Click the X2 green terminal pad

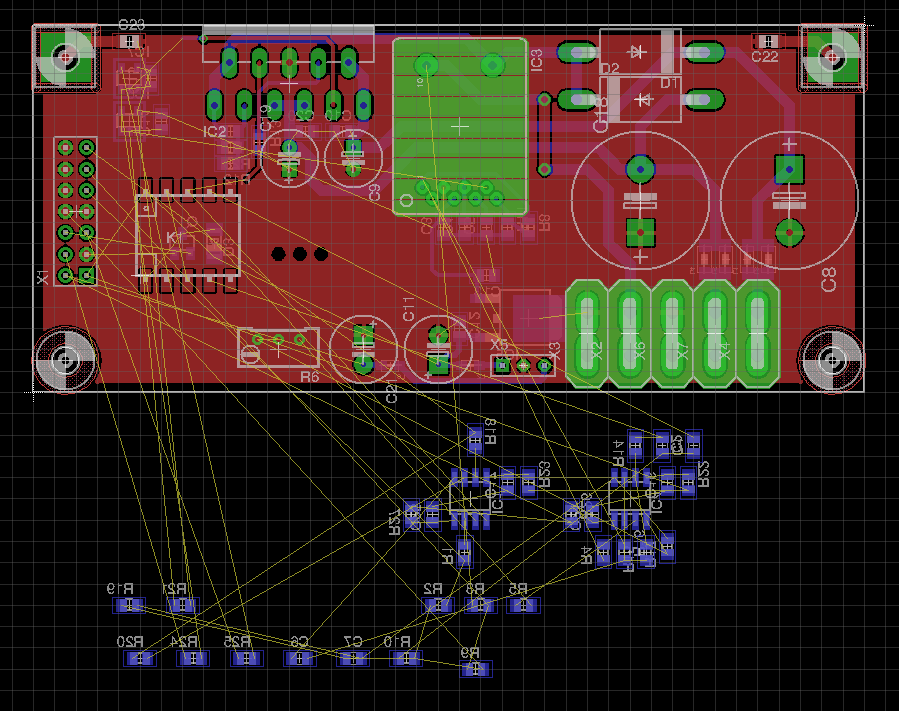click(x=588, y=334)
